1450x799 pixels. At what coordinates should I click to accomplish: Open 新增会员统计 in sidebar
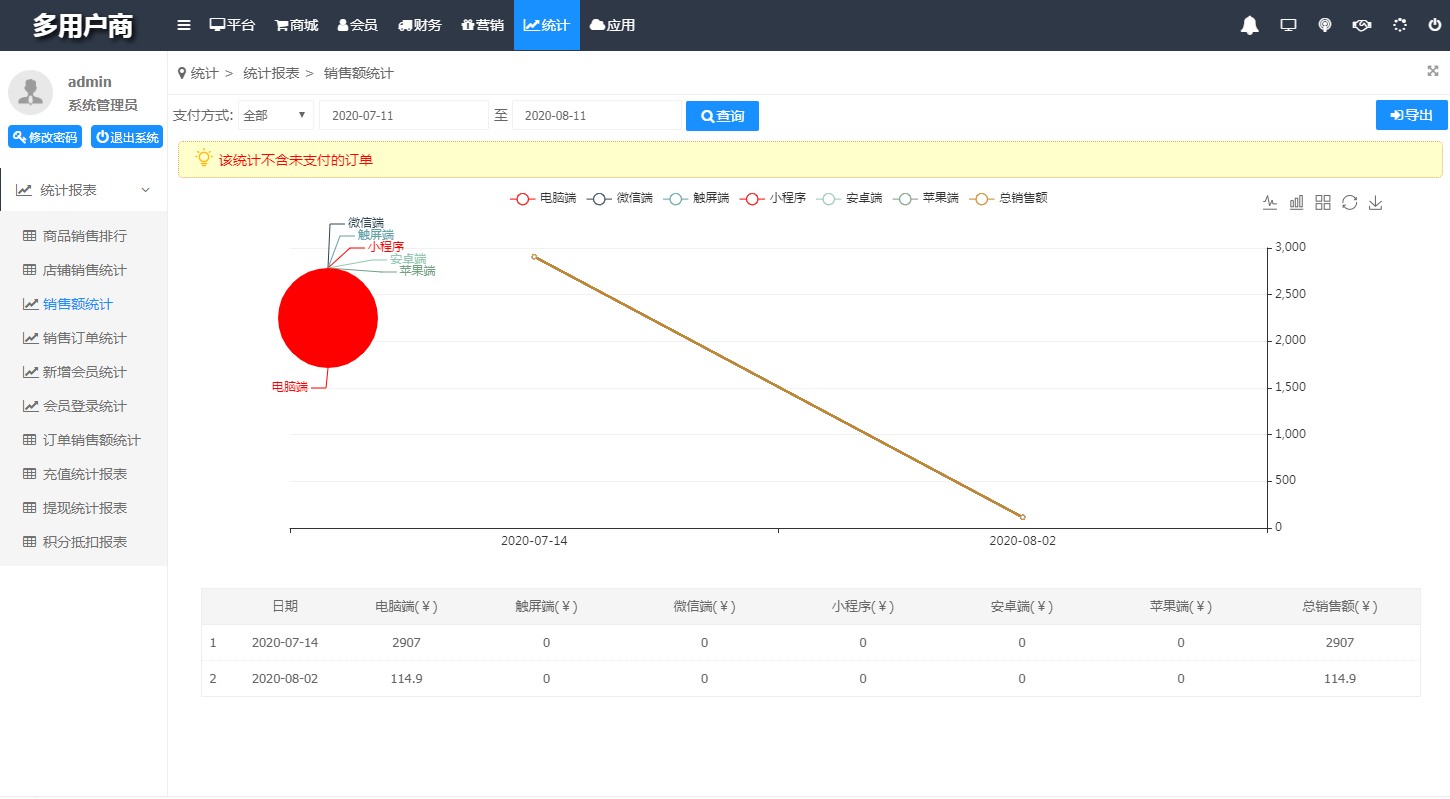point(84,372)
